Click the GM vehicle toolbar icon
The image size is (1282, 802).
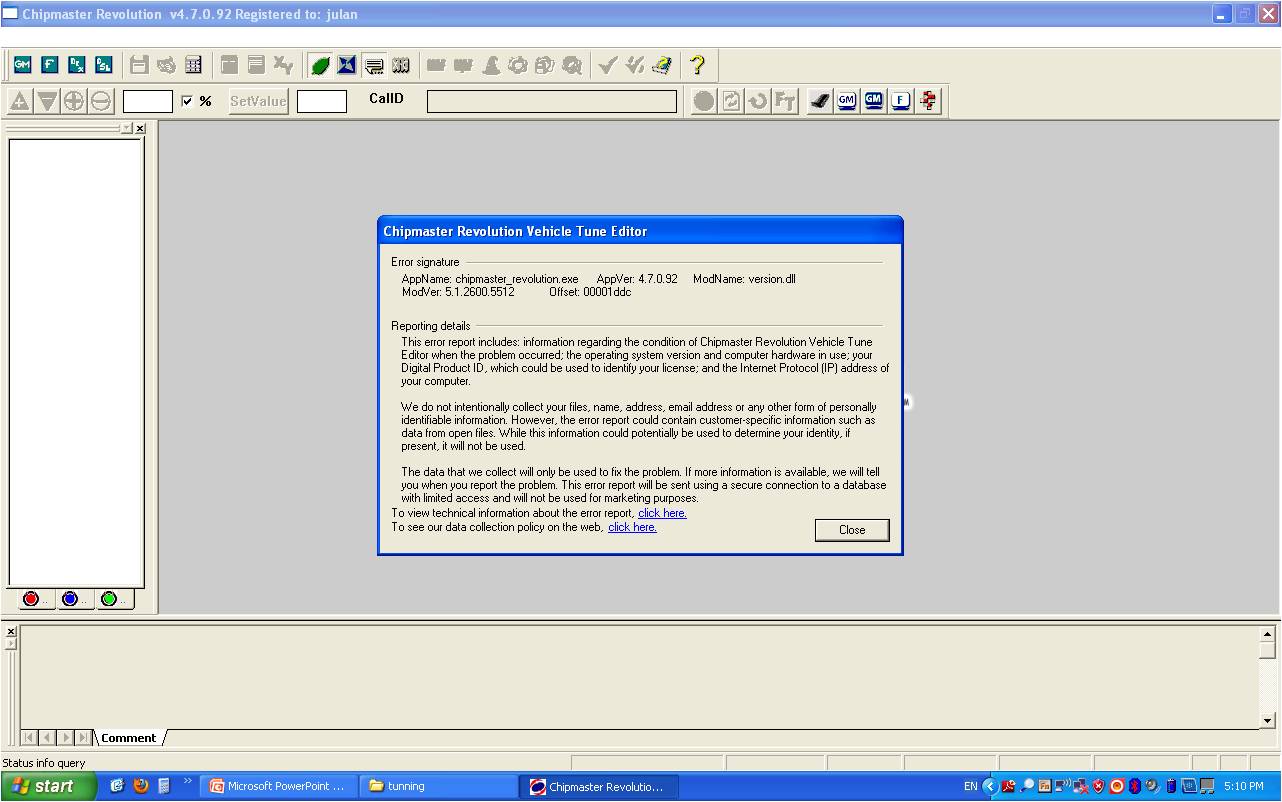(x=22, y=65)
